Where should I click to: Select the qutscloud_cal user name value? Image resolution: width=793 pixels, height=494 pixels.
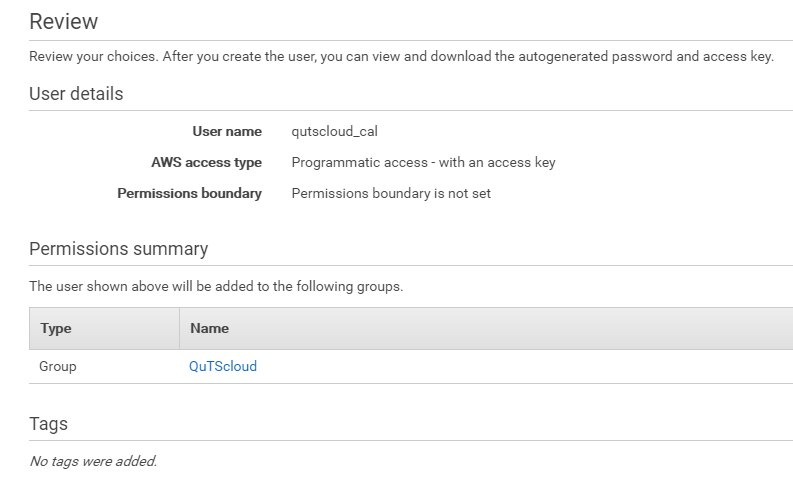[x=334, y=131]
